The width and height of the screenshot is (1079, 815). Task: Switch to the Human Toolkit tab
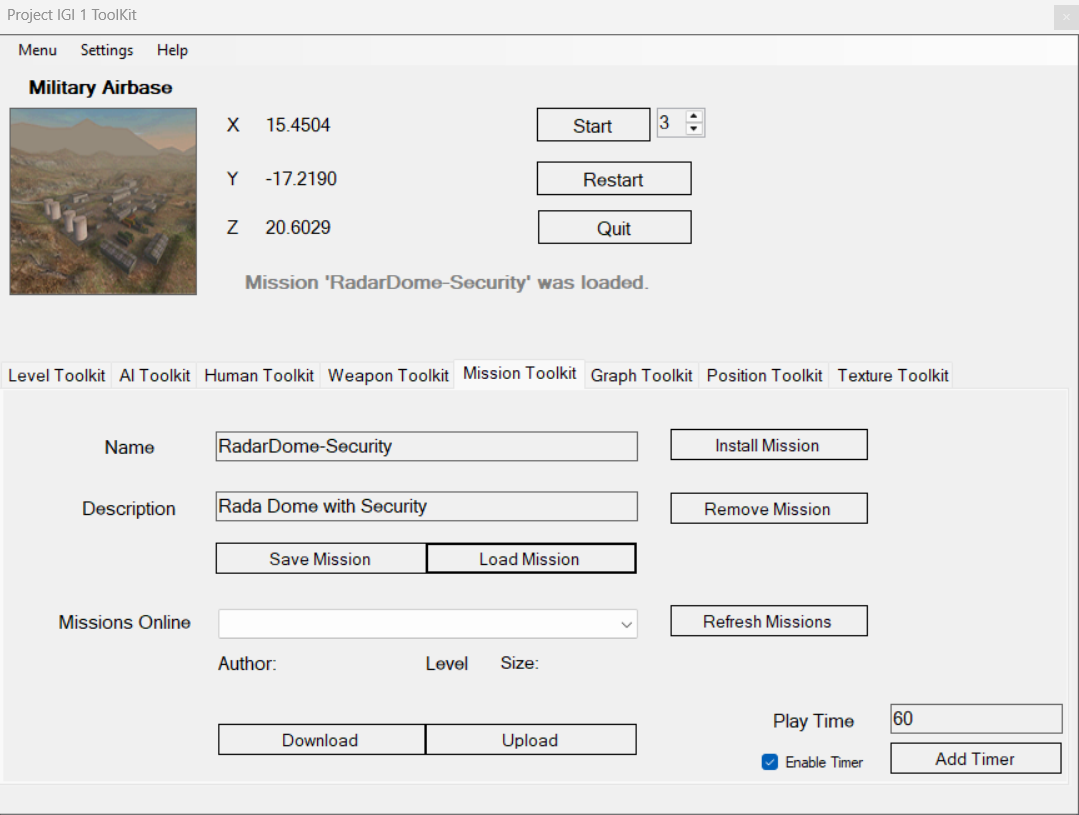(x=259, y=375)
